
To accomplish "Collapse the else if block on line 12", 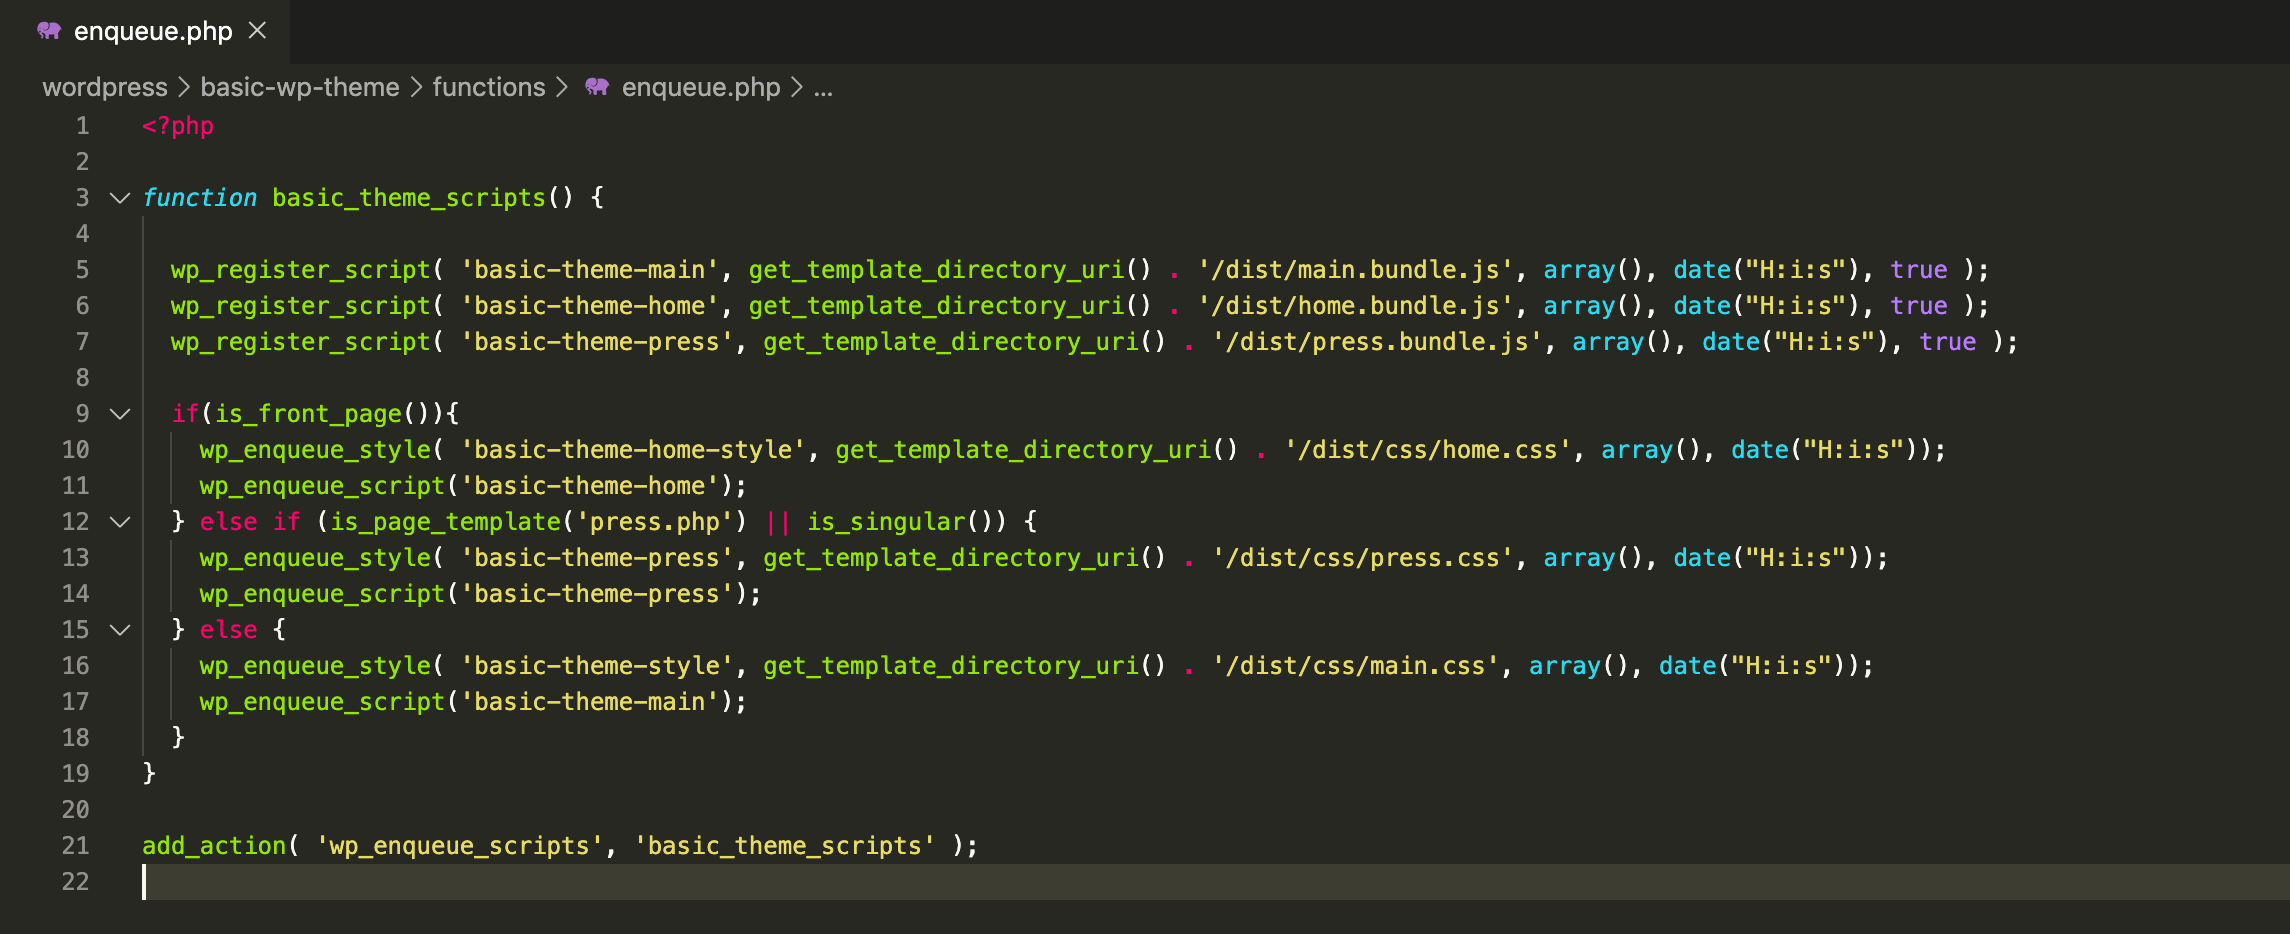I will click(120, 522).
